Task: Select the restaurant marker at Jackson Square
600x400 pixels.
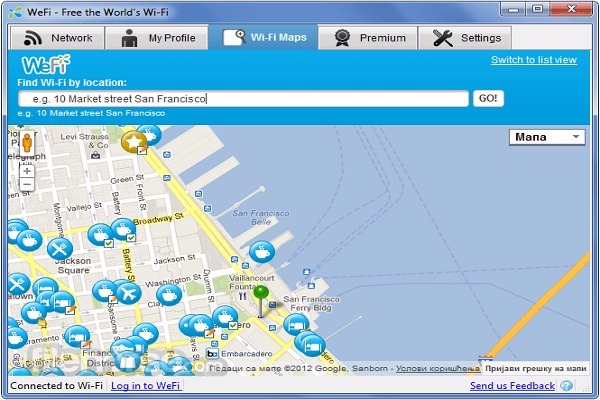Action: pyautogui.click(x=60, y=249)
